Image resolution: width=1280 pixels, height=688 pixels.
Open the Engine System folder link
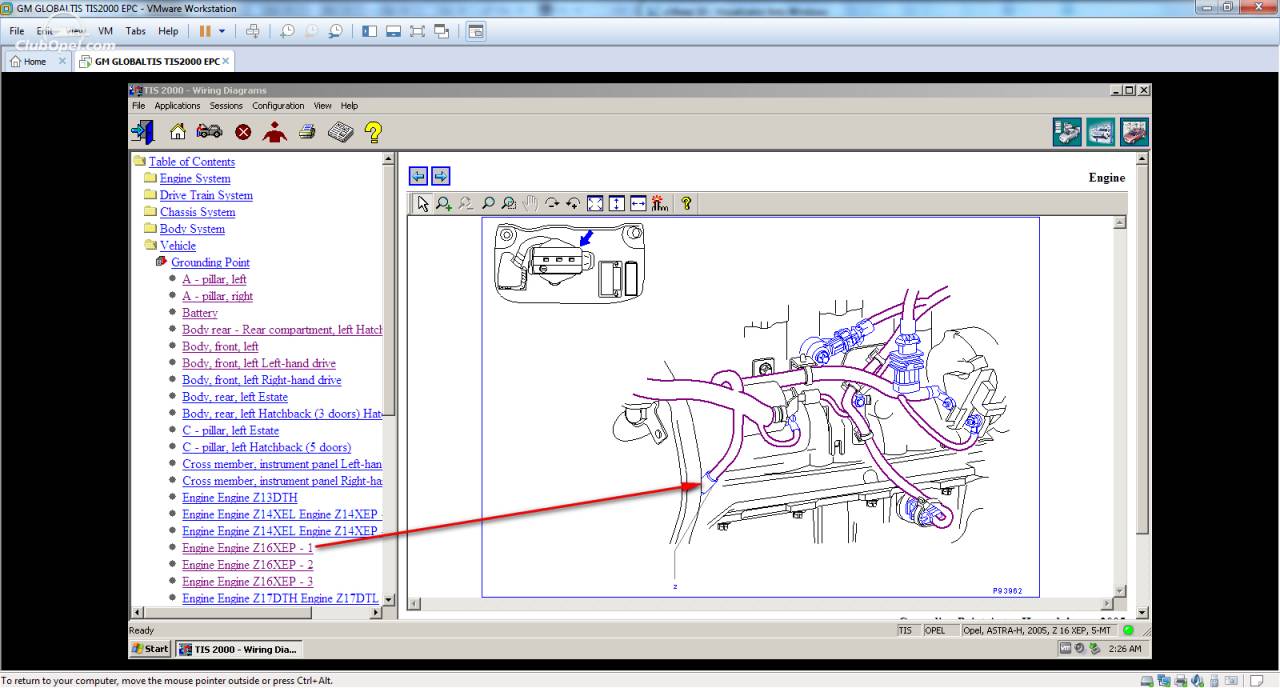coord(195,179)
